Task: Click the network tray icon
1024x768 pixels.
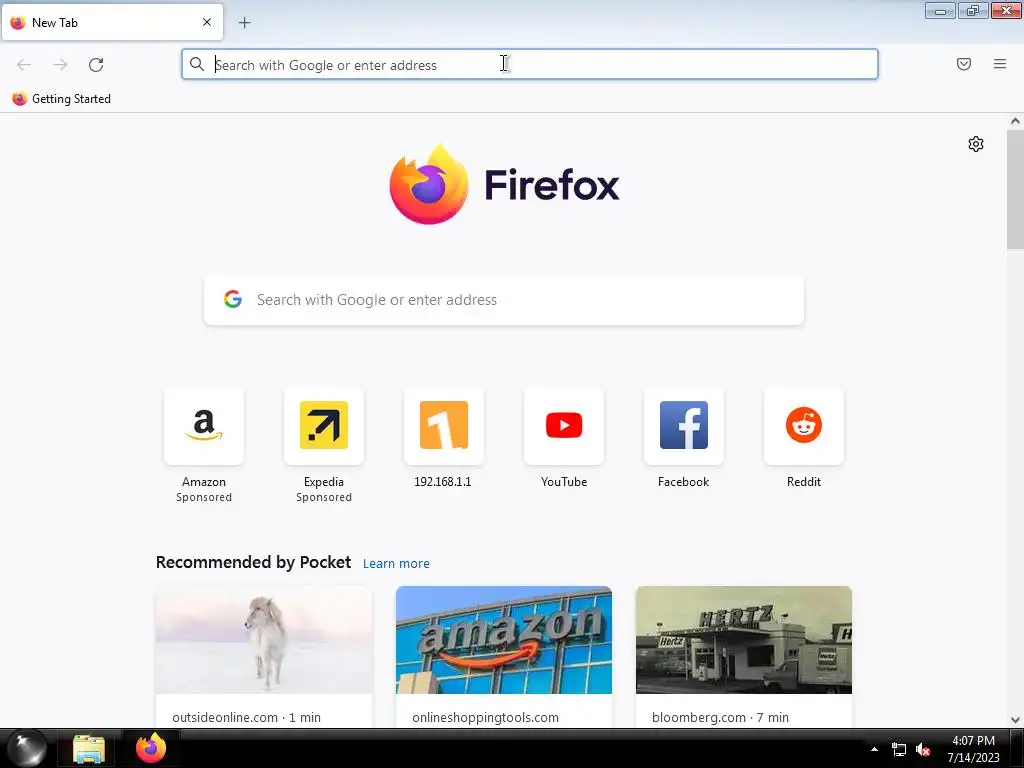Action: [899, 750]
